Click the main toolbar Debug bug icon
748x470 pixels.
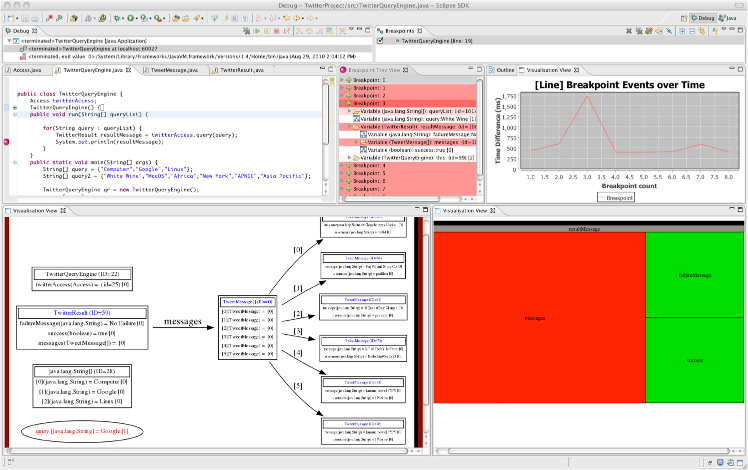(x=116, y=18)
